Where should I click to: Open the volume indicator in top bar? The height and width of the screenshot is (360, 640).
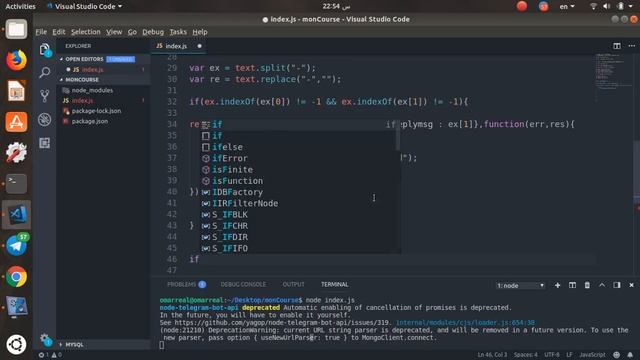coord(607,6)
